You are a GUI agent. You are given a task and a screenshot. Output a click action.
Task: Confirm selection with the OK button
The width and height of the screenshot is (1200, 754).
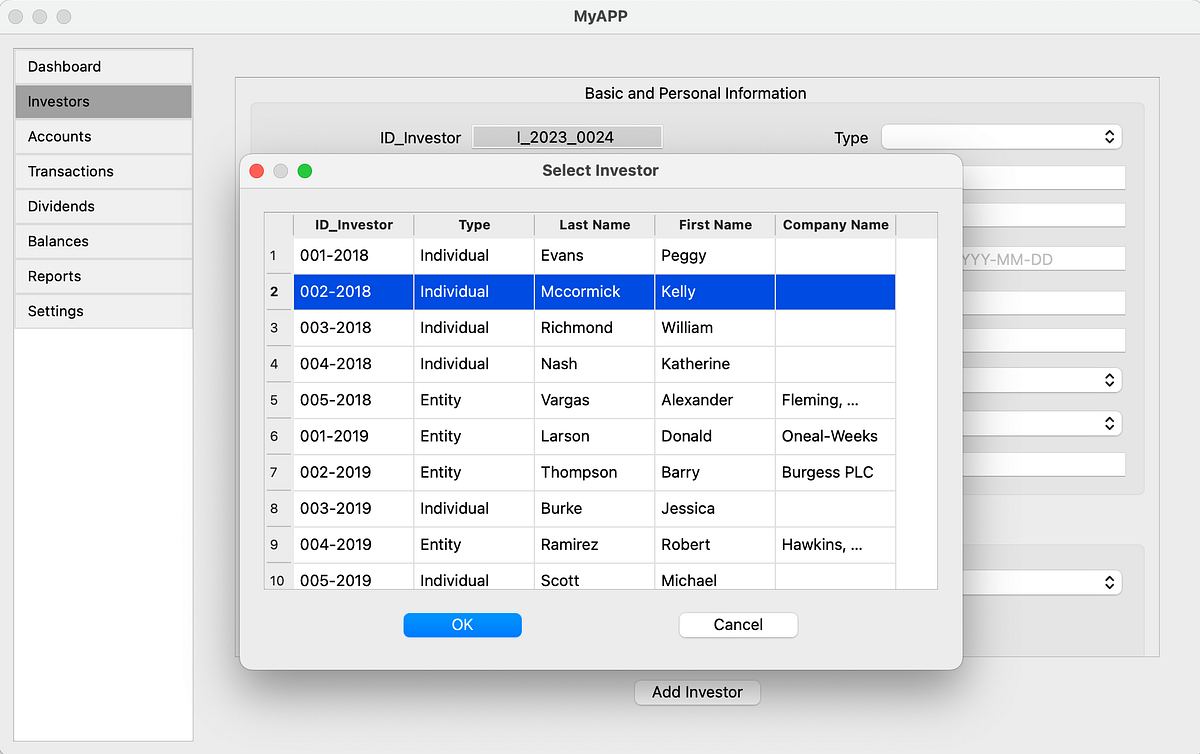(x=462, y=625)
